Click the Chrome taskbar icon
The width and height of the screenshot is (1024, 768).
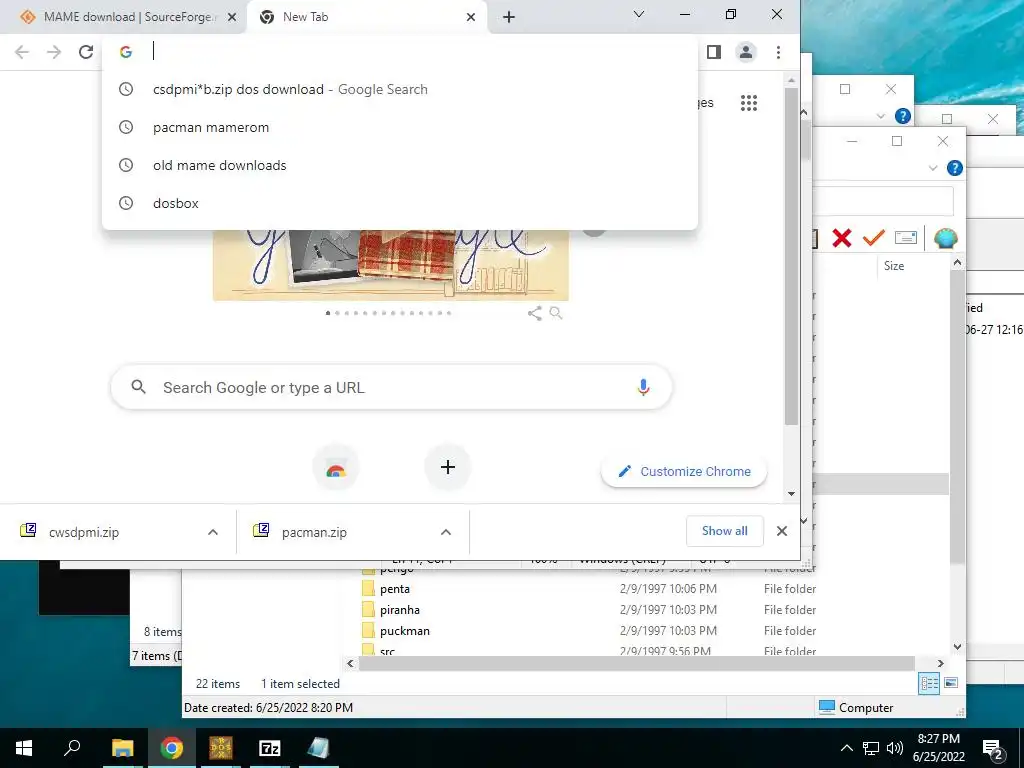click(x=171, y=748)
